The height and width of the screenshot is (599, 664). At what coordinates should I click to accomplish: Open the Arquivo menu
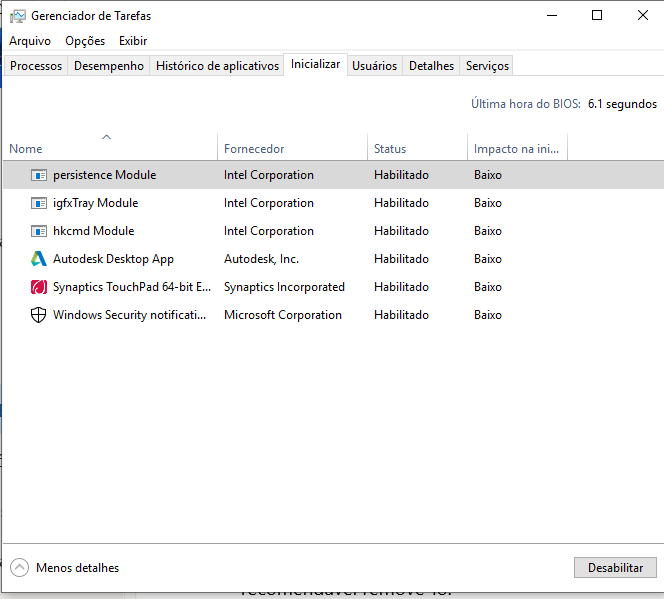(30, 41)
